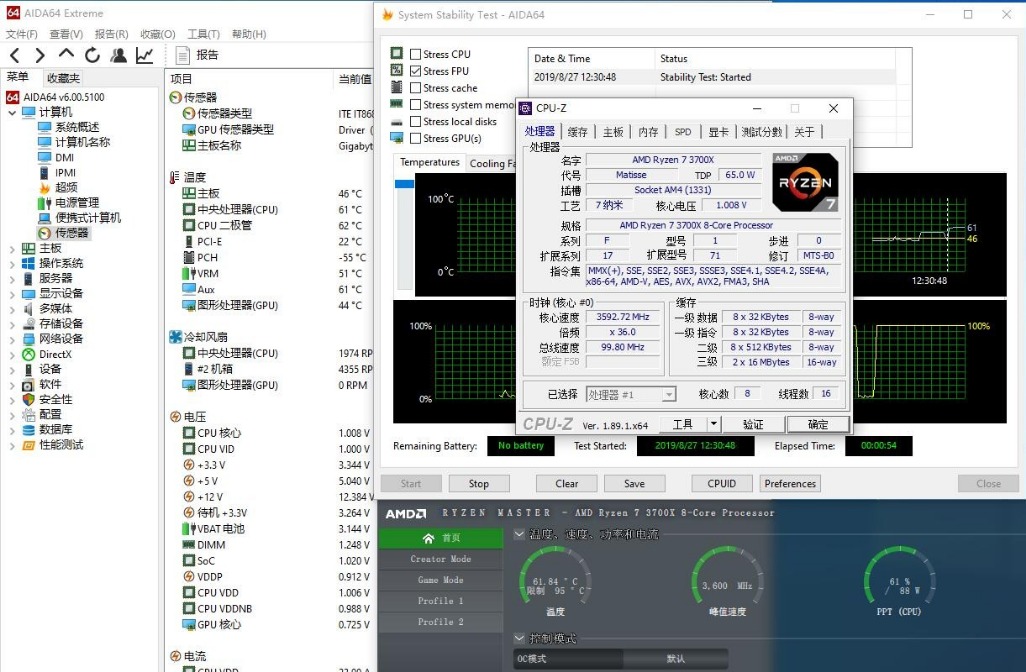This screenshot has height=672, width=1026.
Task: Open the 文件(F) menu
Action: tap(22, 34)
